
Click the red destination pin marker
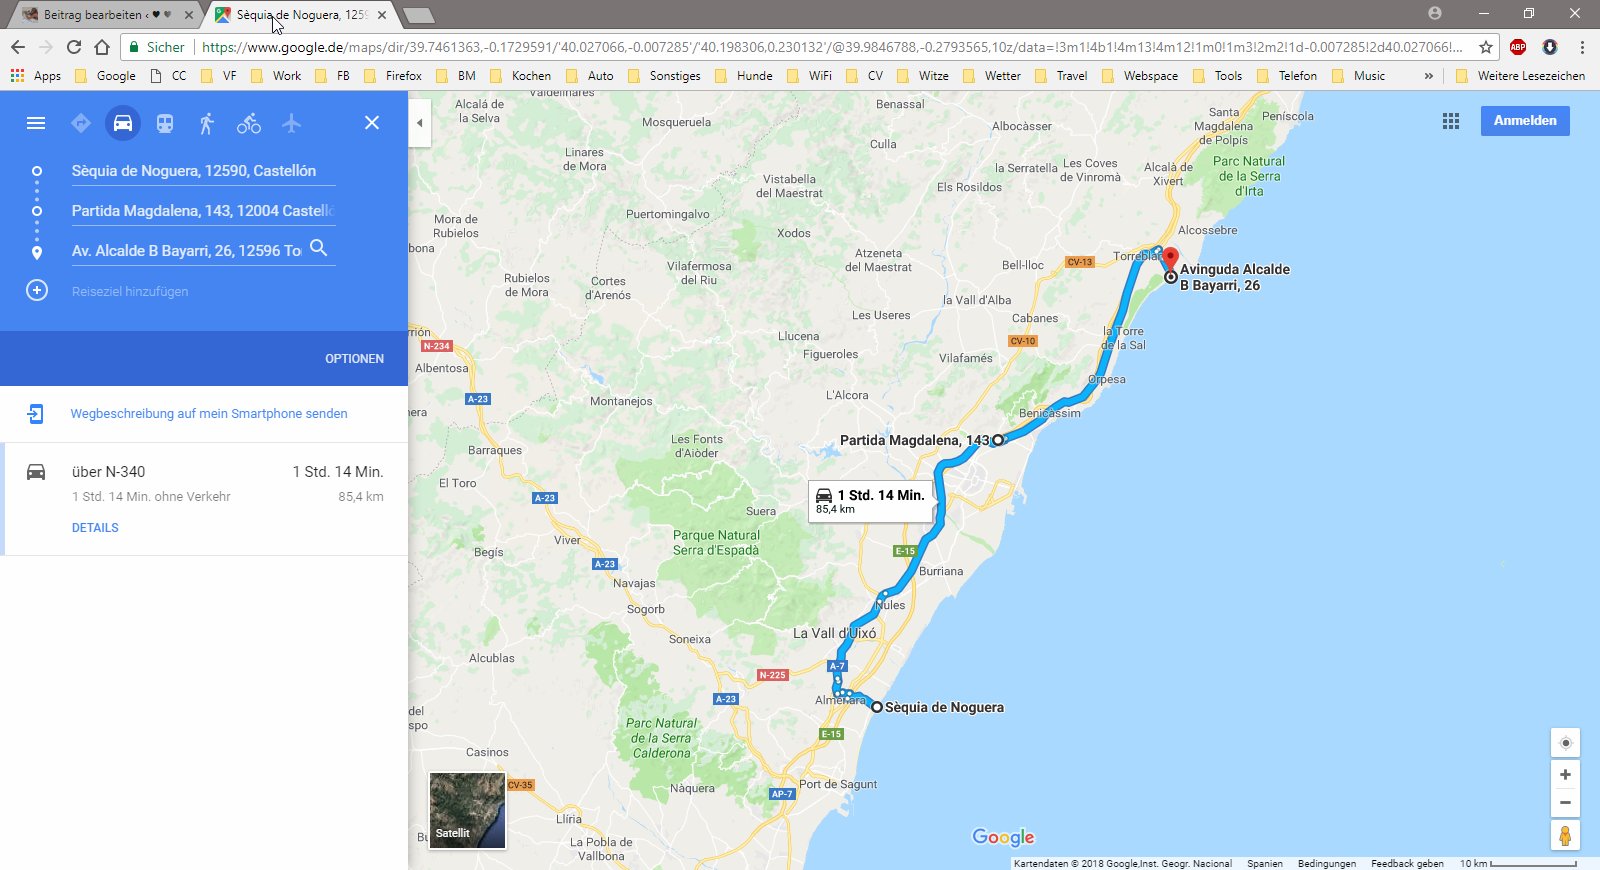[x=1170, y=260]
